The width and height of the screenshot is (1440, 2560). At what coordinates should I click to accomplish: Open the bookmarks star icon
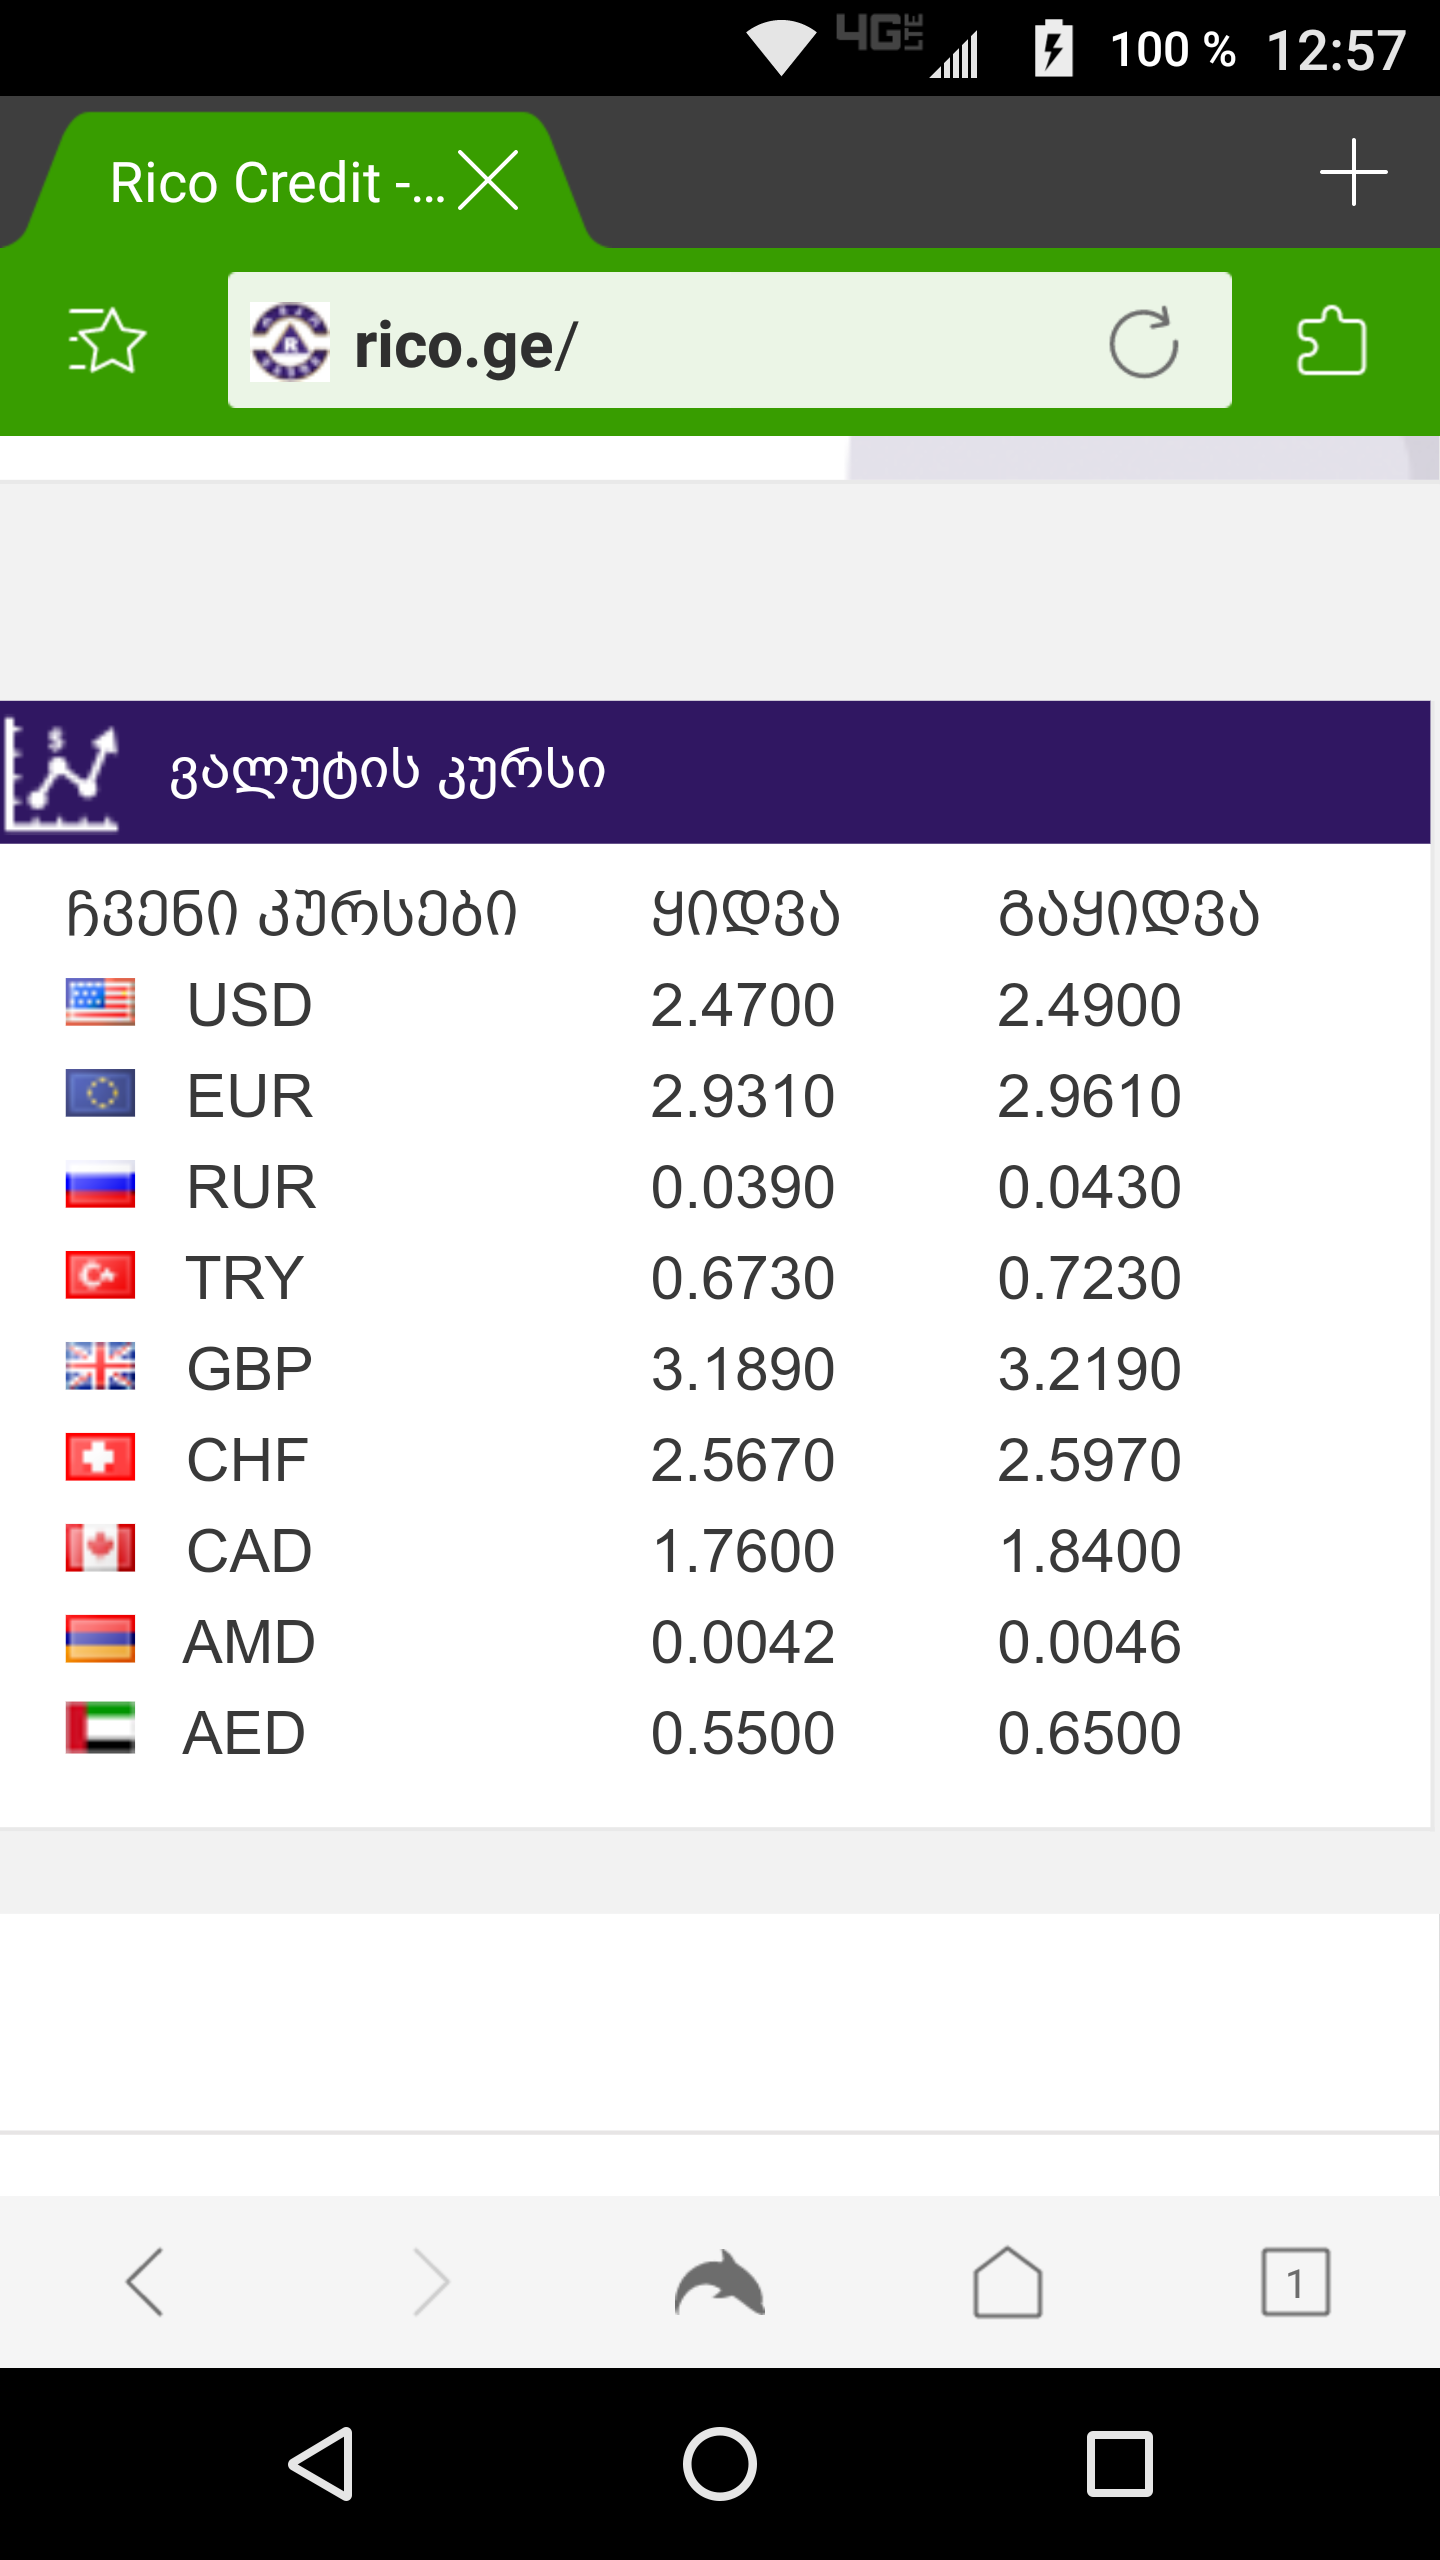pos(107,341)
